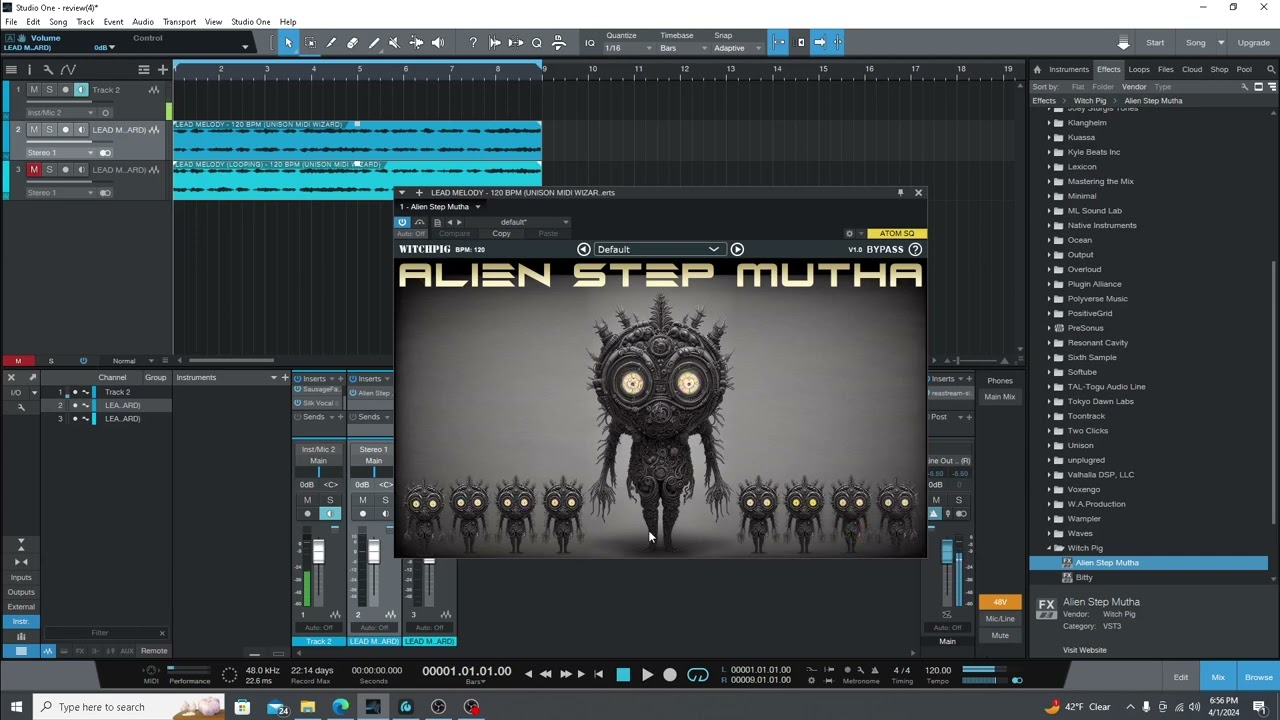Toggle loop mode in the transport bar
The image size is (1280, 720).
pos(698,675)
